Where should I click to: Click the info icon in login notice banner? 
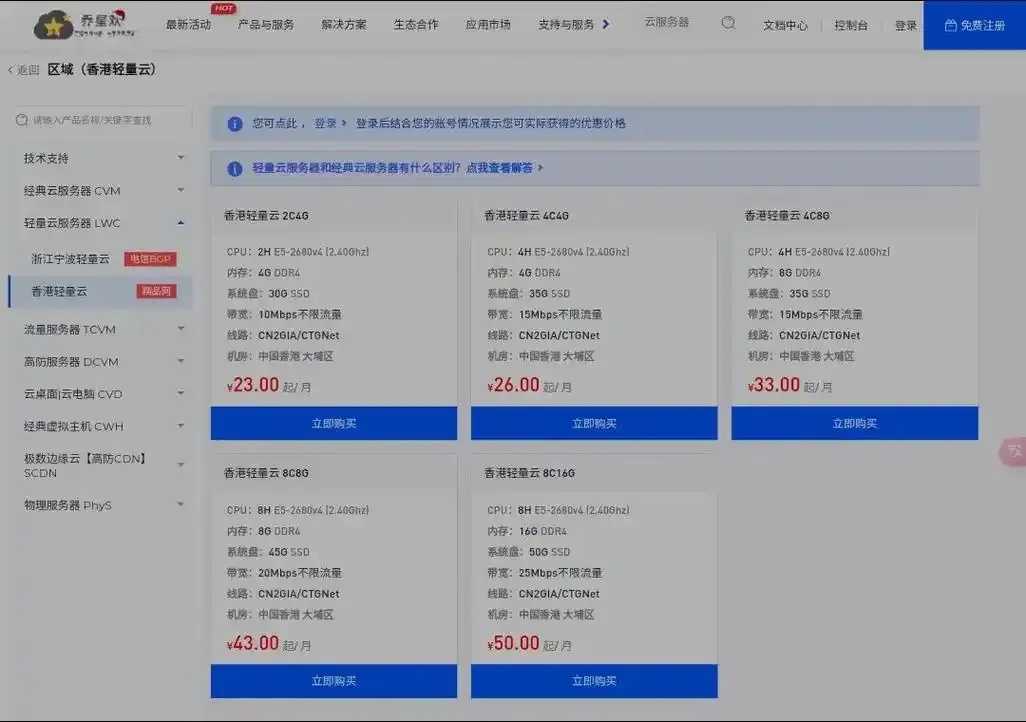tap(235, 124)
